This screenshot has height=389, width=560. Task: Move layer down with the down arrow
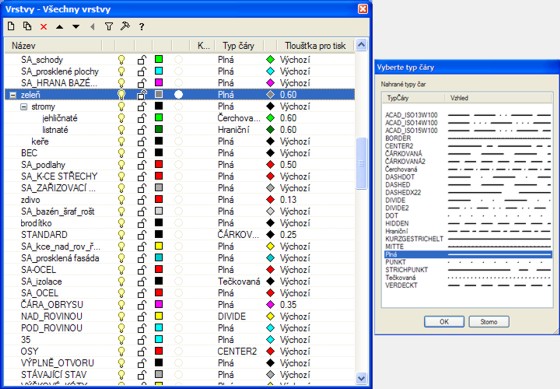76,27
